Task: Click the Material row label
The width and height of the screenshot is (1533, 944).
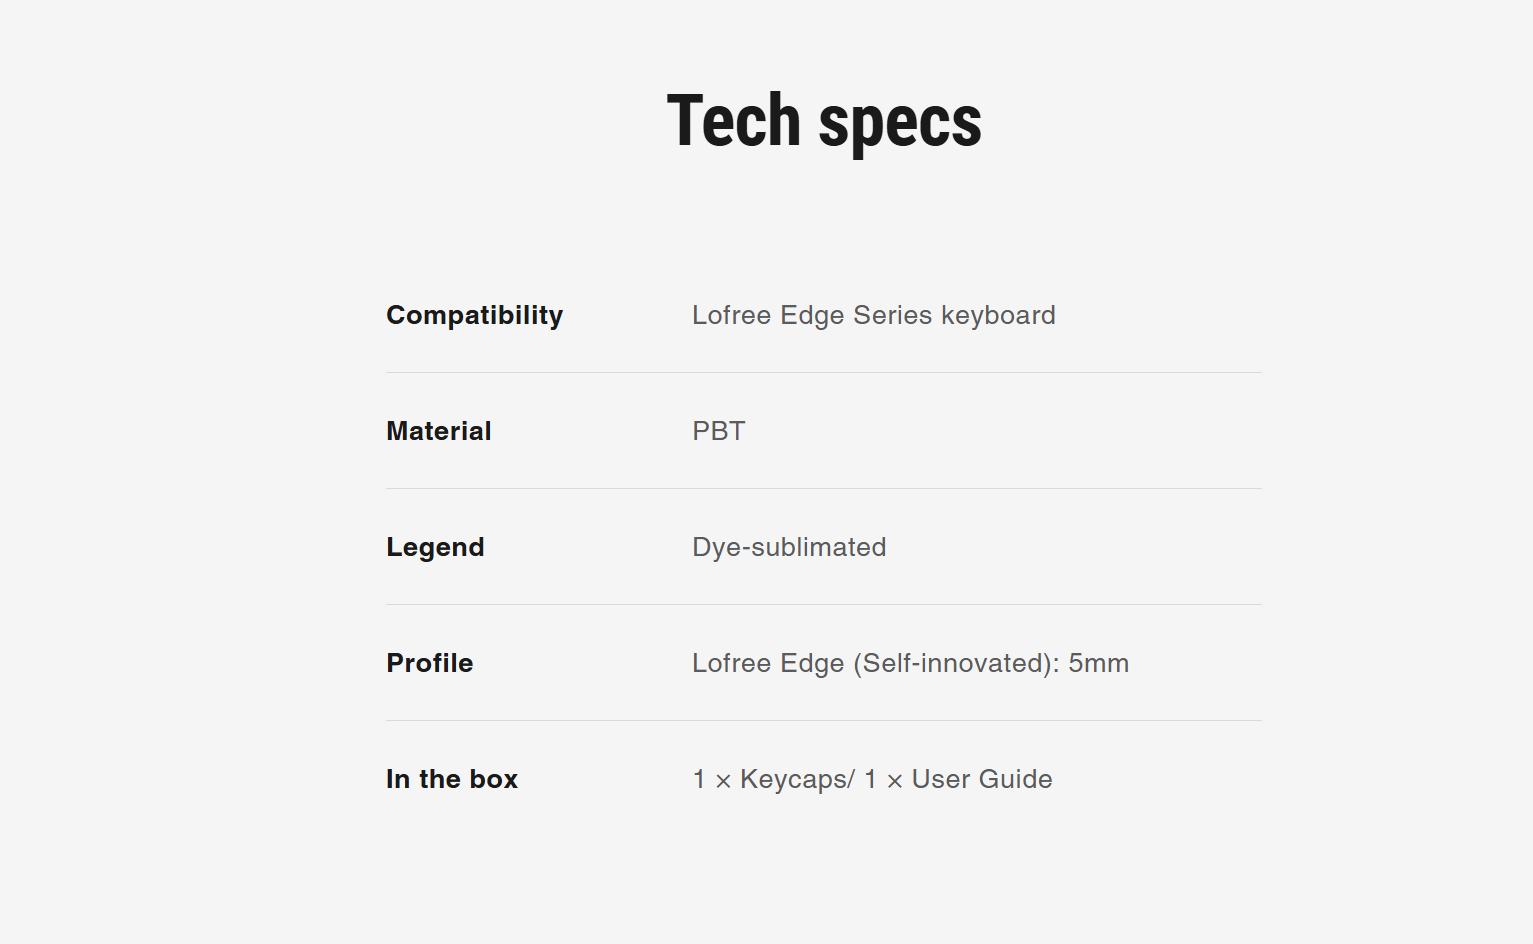Action: pyautogui.click(x=438, y=431)
